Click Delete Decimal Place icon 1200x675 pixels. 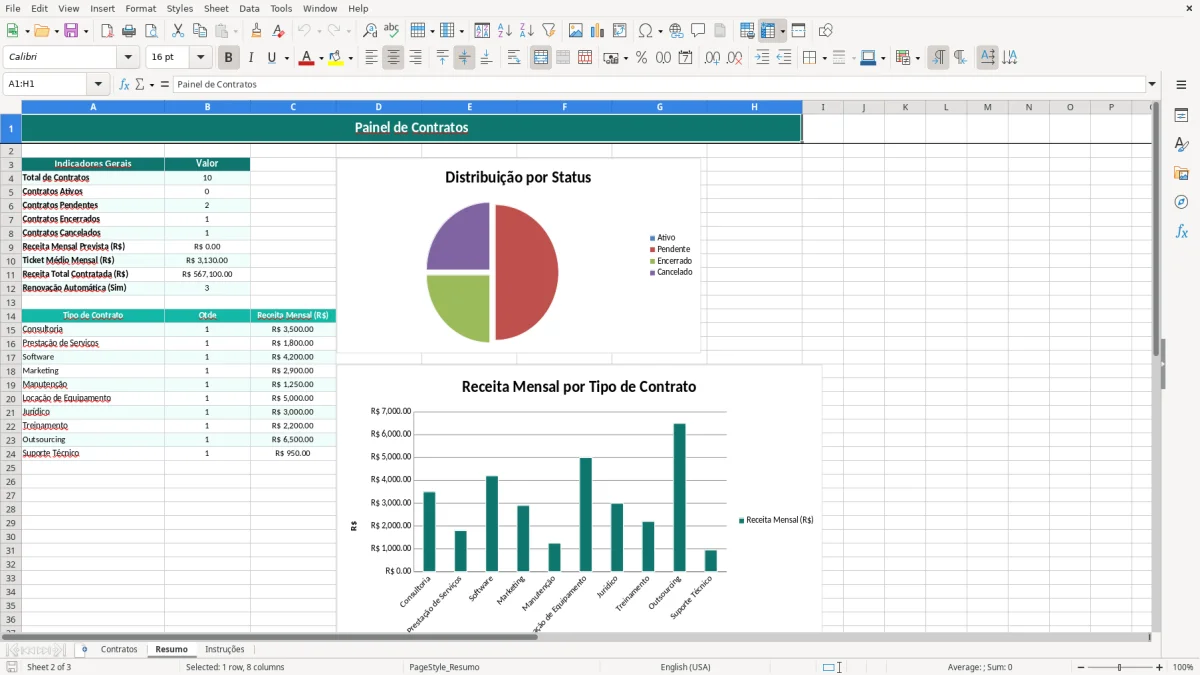point(734,58)
